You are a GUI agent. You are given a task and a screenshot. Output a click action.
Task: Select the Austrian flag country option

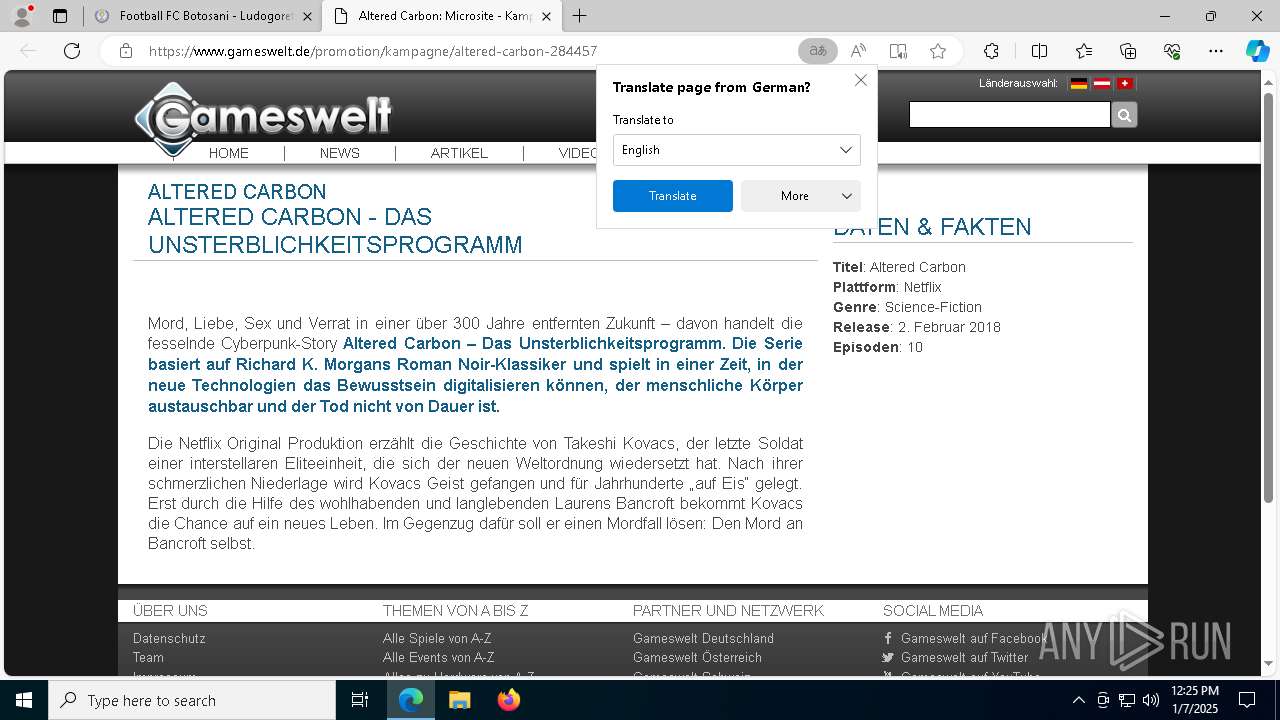tap(1102, 84)
